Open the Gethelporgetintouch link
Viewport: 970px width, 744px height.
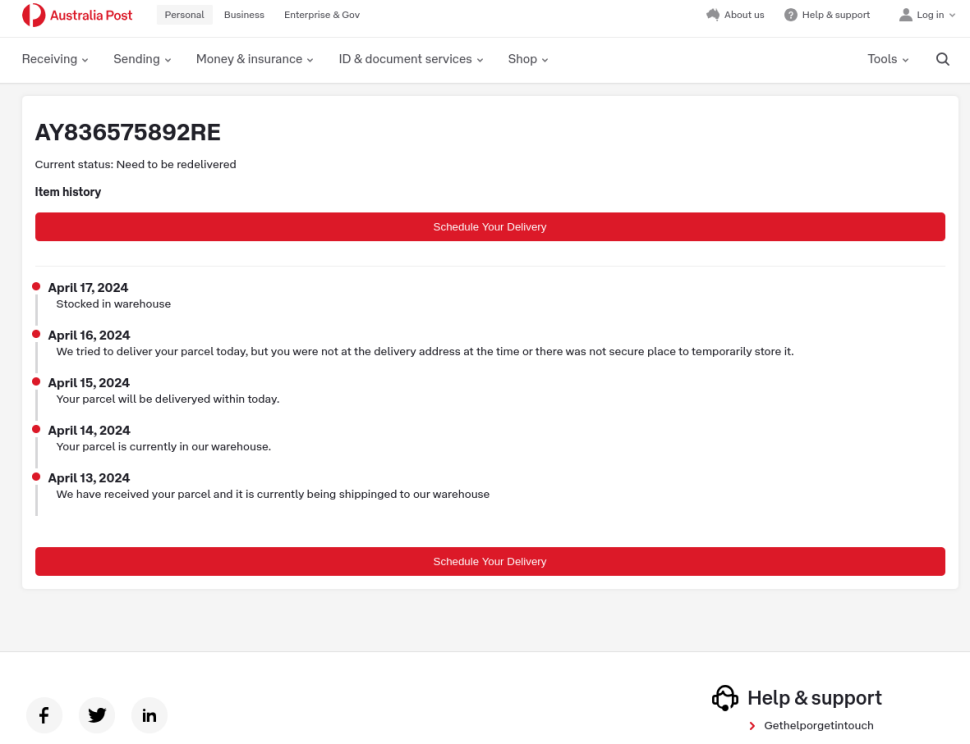pos(817,725)
